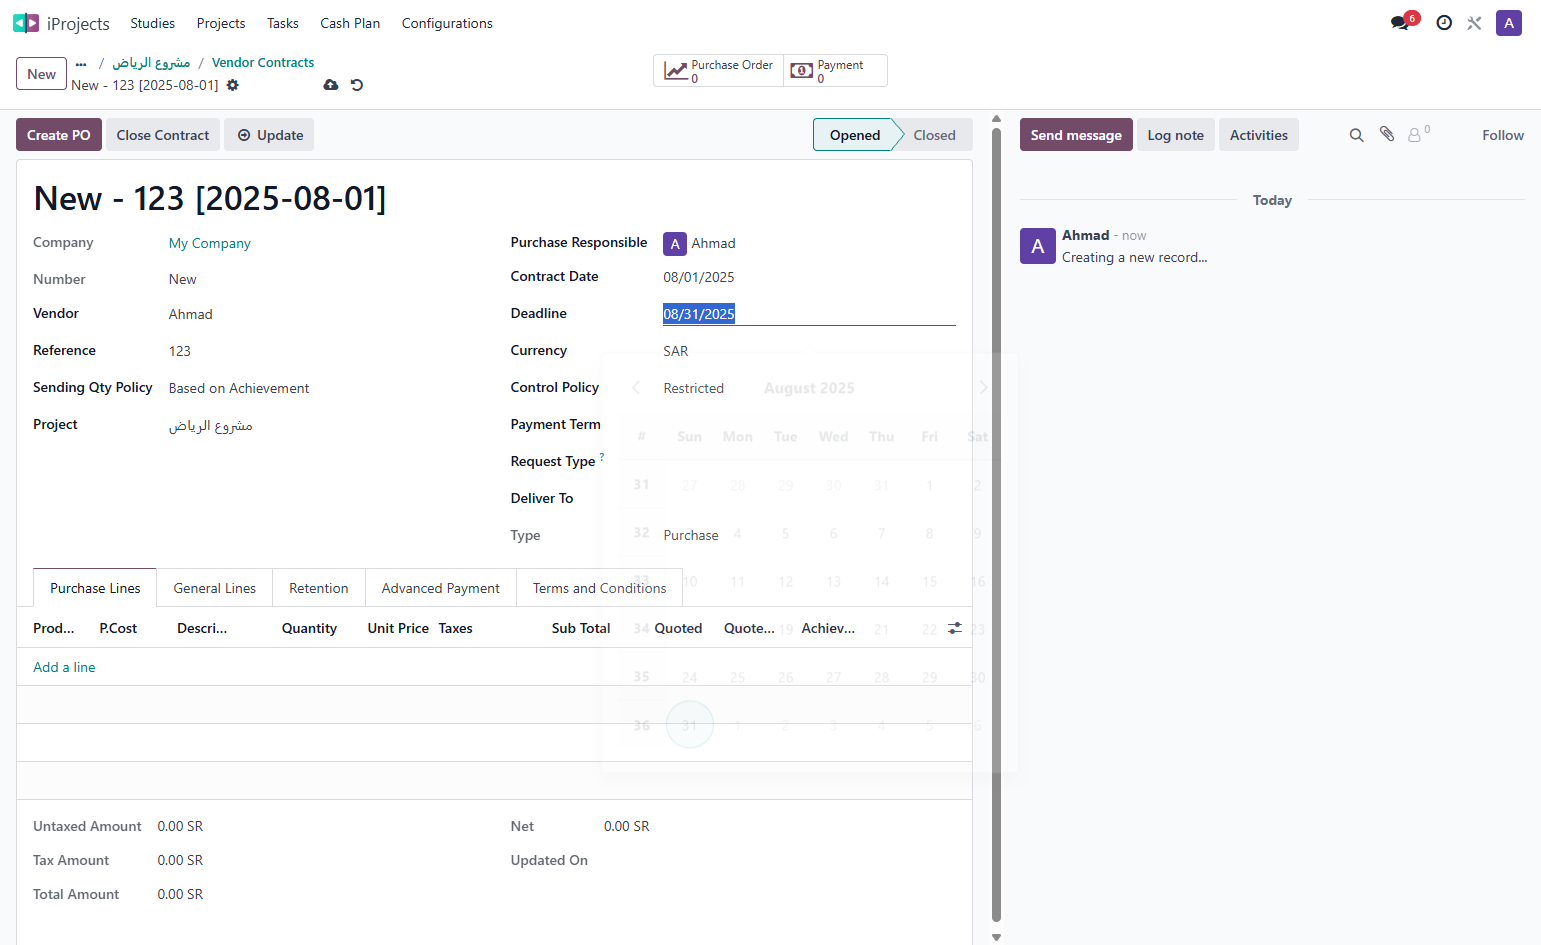Click Add a line in Purchase Lines
The image size is (1541, 945).
64,667
